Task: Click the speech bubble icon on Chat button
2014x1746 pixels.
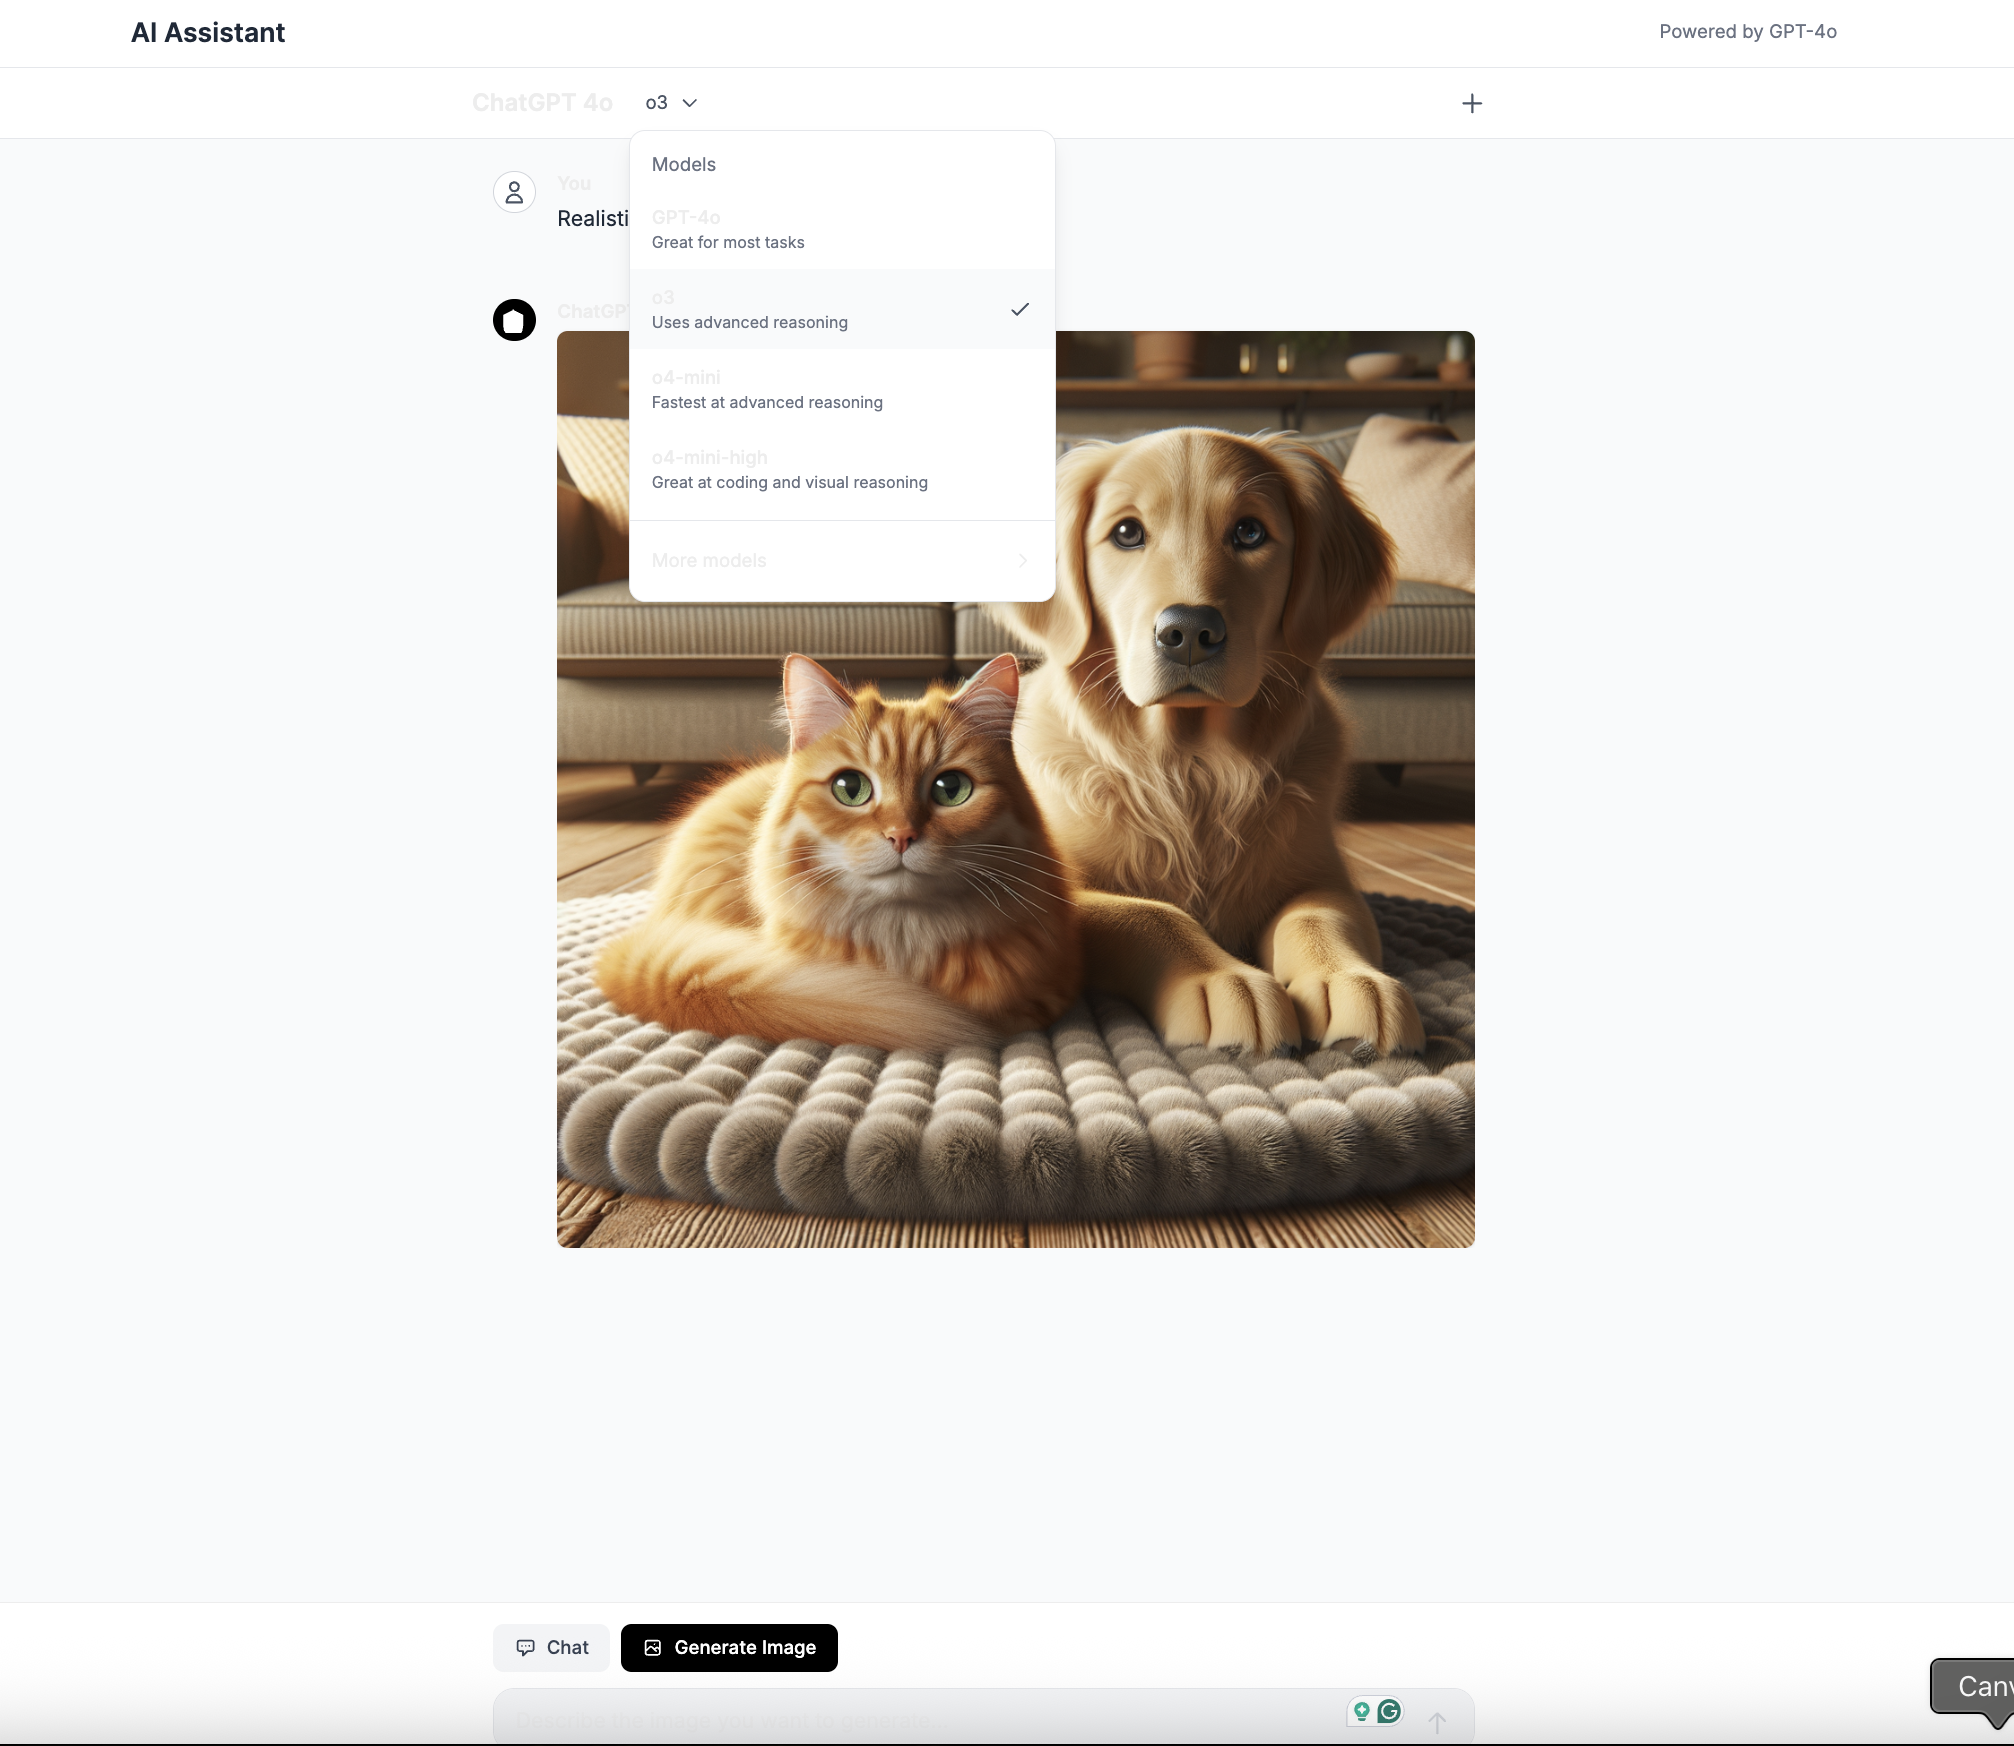Action: (527, 1647)
